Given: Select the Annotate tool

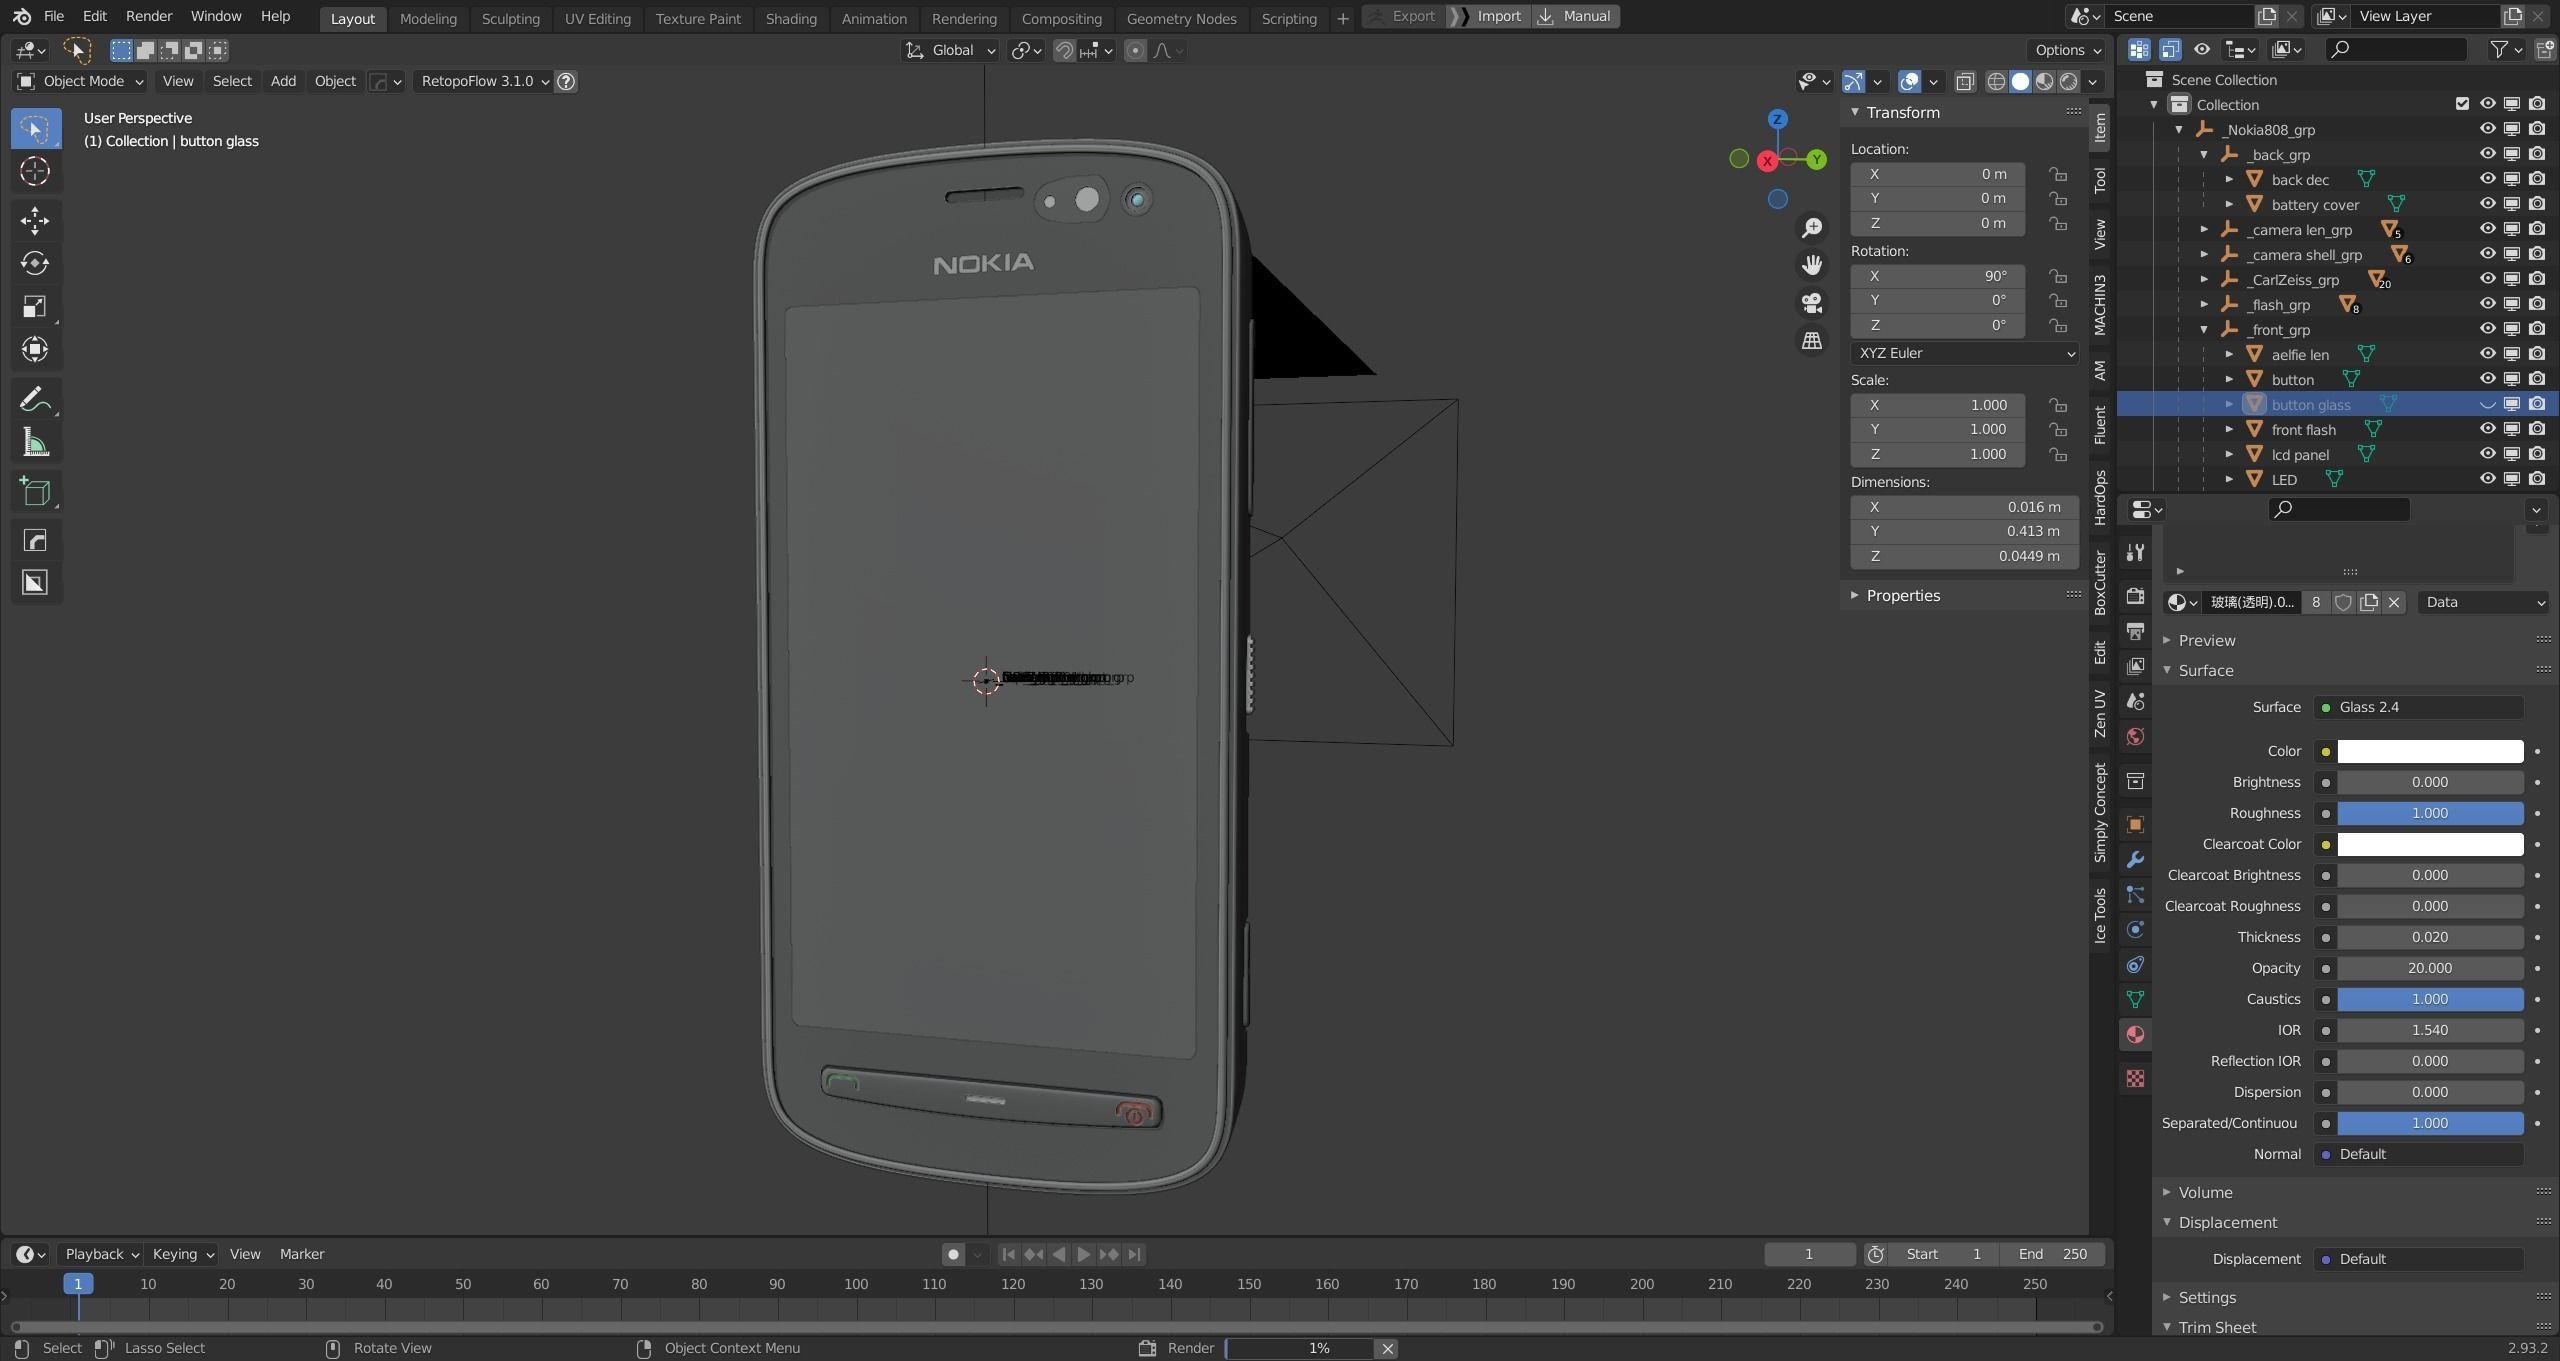Looking at the screenshot, I should tap(35, 400).
